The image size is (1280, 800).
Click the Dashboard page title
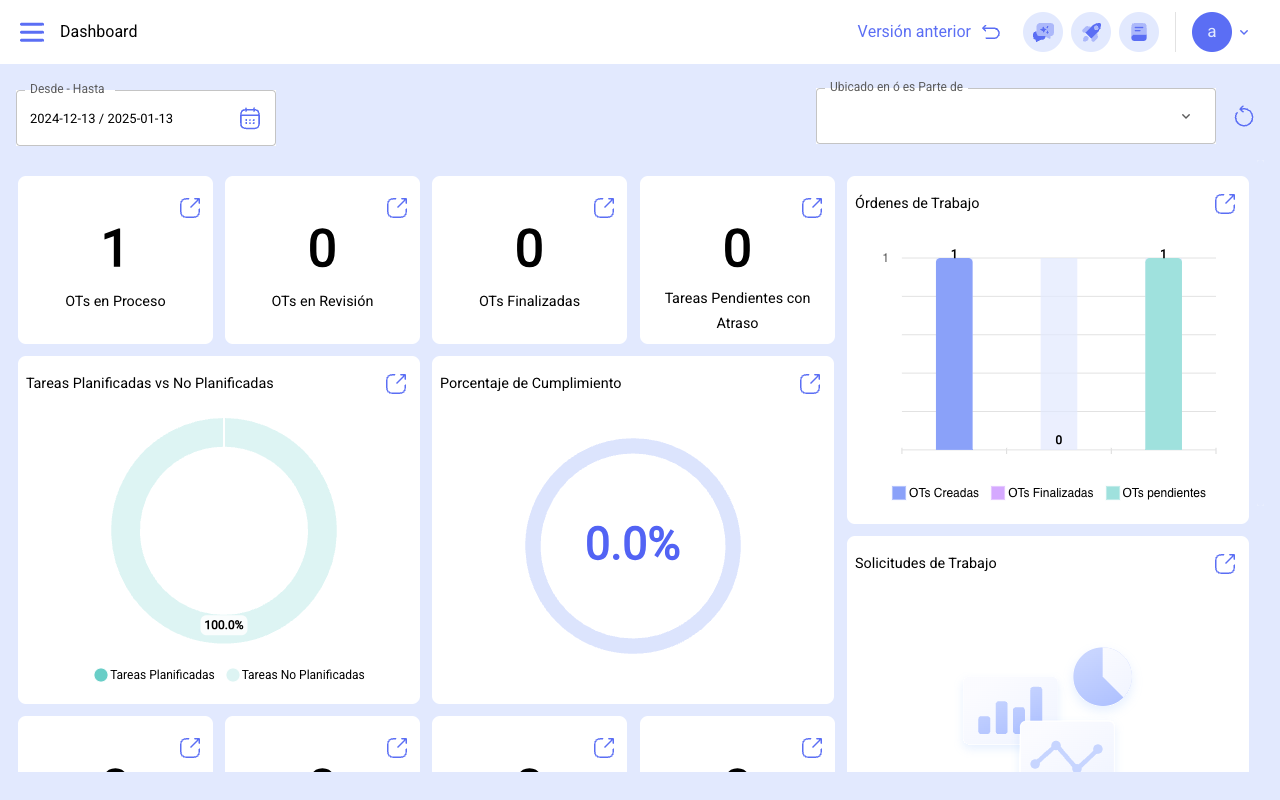click(99, 32)
